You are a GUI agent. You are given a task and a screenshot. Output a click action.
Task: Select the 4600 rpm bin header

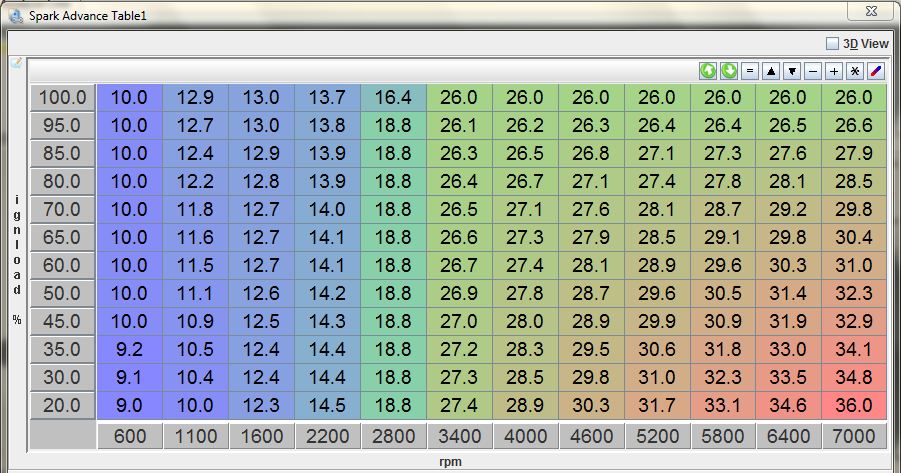point(591,436)
